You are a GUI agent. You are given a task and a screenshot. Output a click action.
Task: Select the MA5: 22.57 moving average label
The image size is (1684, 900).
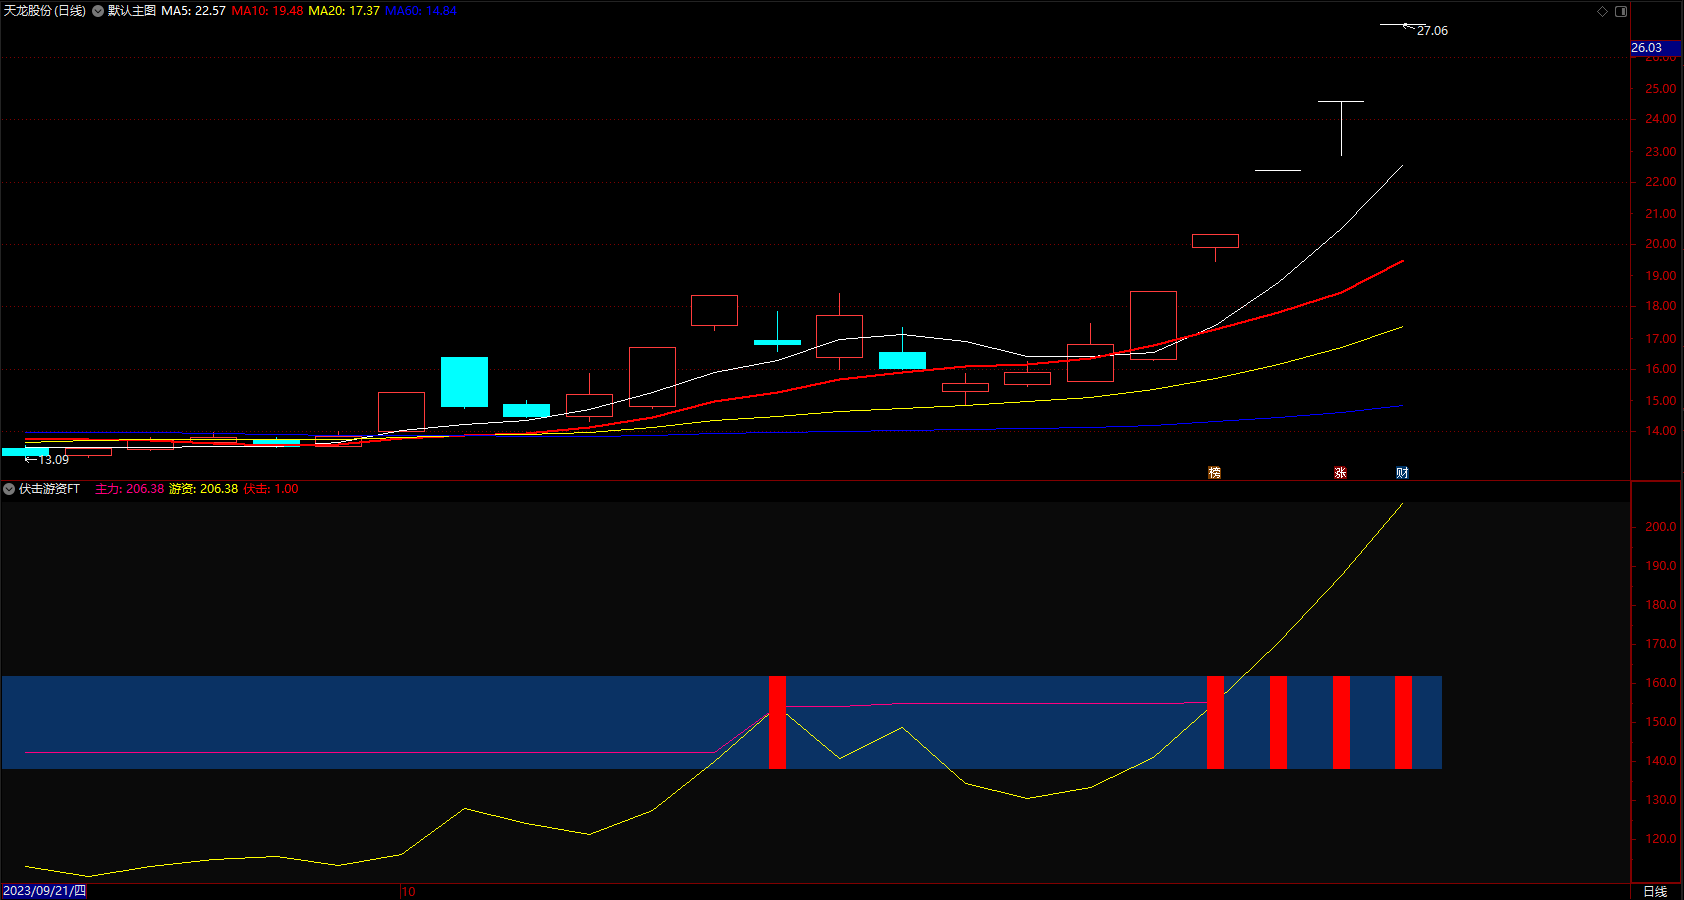pos(193,11)
